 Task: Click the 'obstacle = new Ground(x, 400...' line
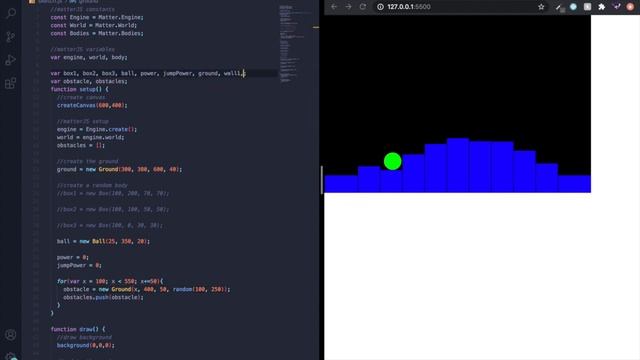tap(147, 289)
